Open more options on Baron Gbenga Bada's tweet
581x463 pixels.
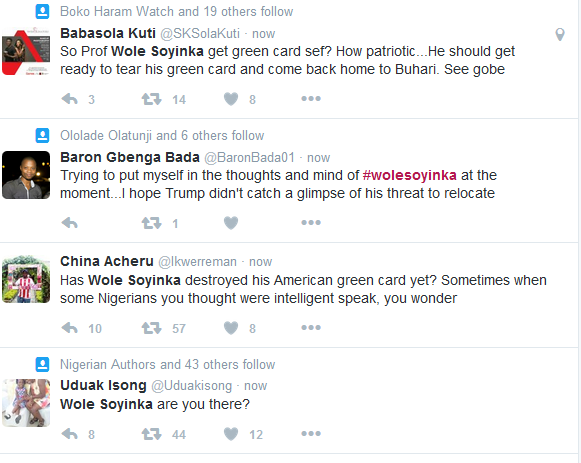tap(311, 223)
